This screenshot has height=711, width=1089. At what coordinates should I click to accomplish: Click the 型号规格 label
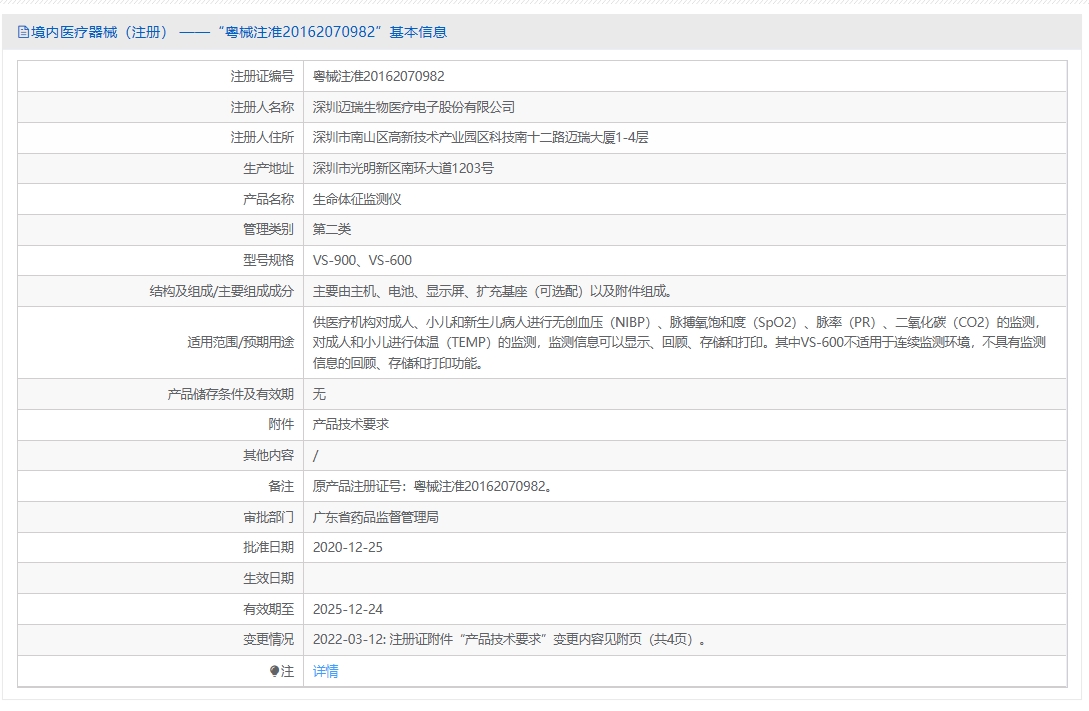point(268,260)
